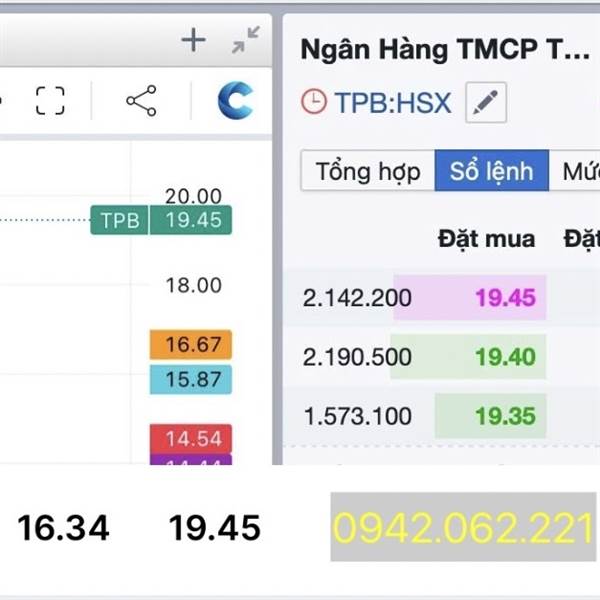
Task: Open the partially visible Mức tab
Action: tap(575, 171)
